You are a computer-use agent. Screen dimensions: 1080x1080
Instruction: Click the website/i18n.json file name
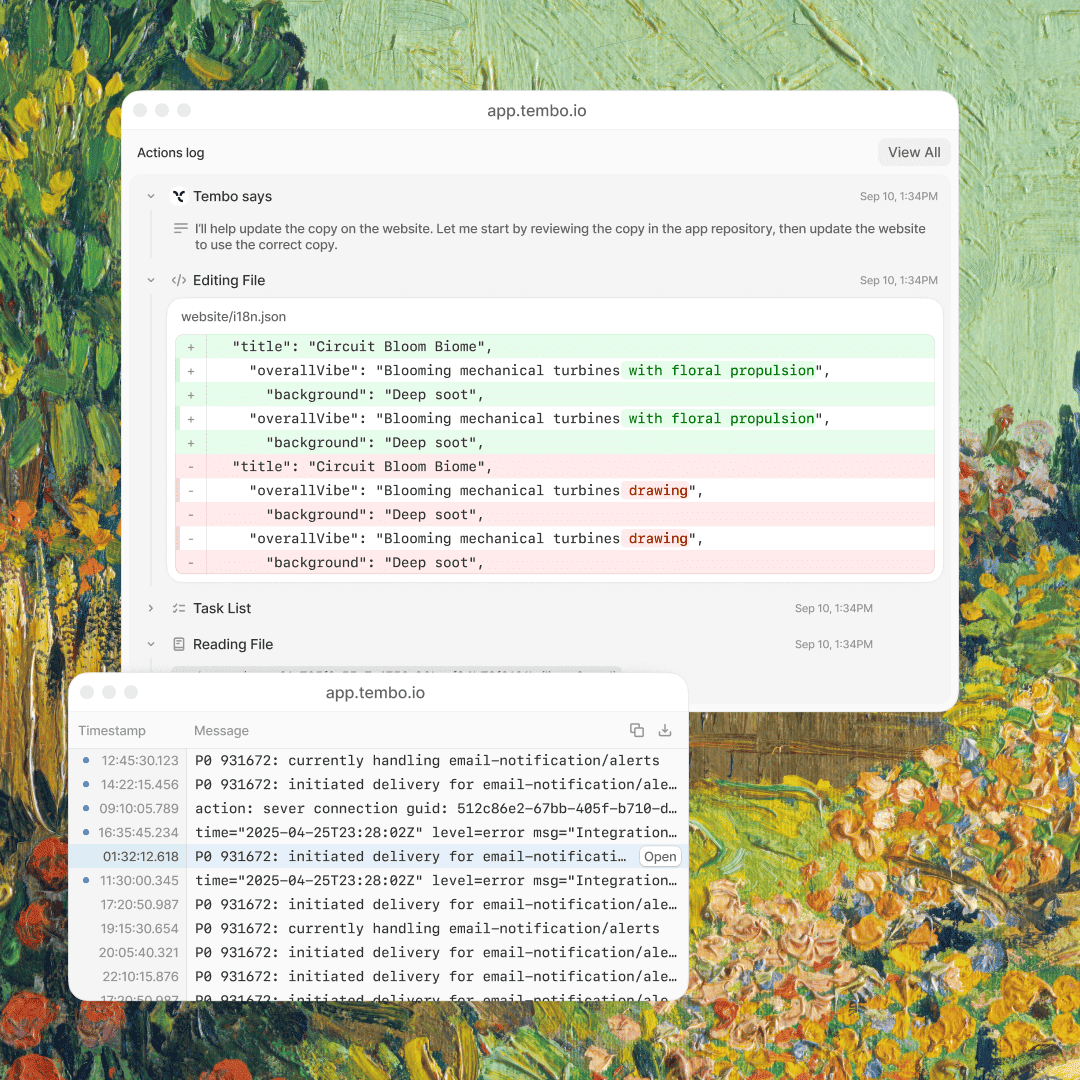pos(233,317)
